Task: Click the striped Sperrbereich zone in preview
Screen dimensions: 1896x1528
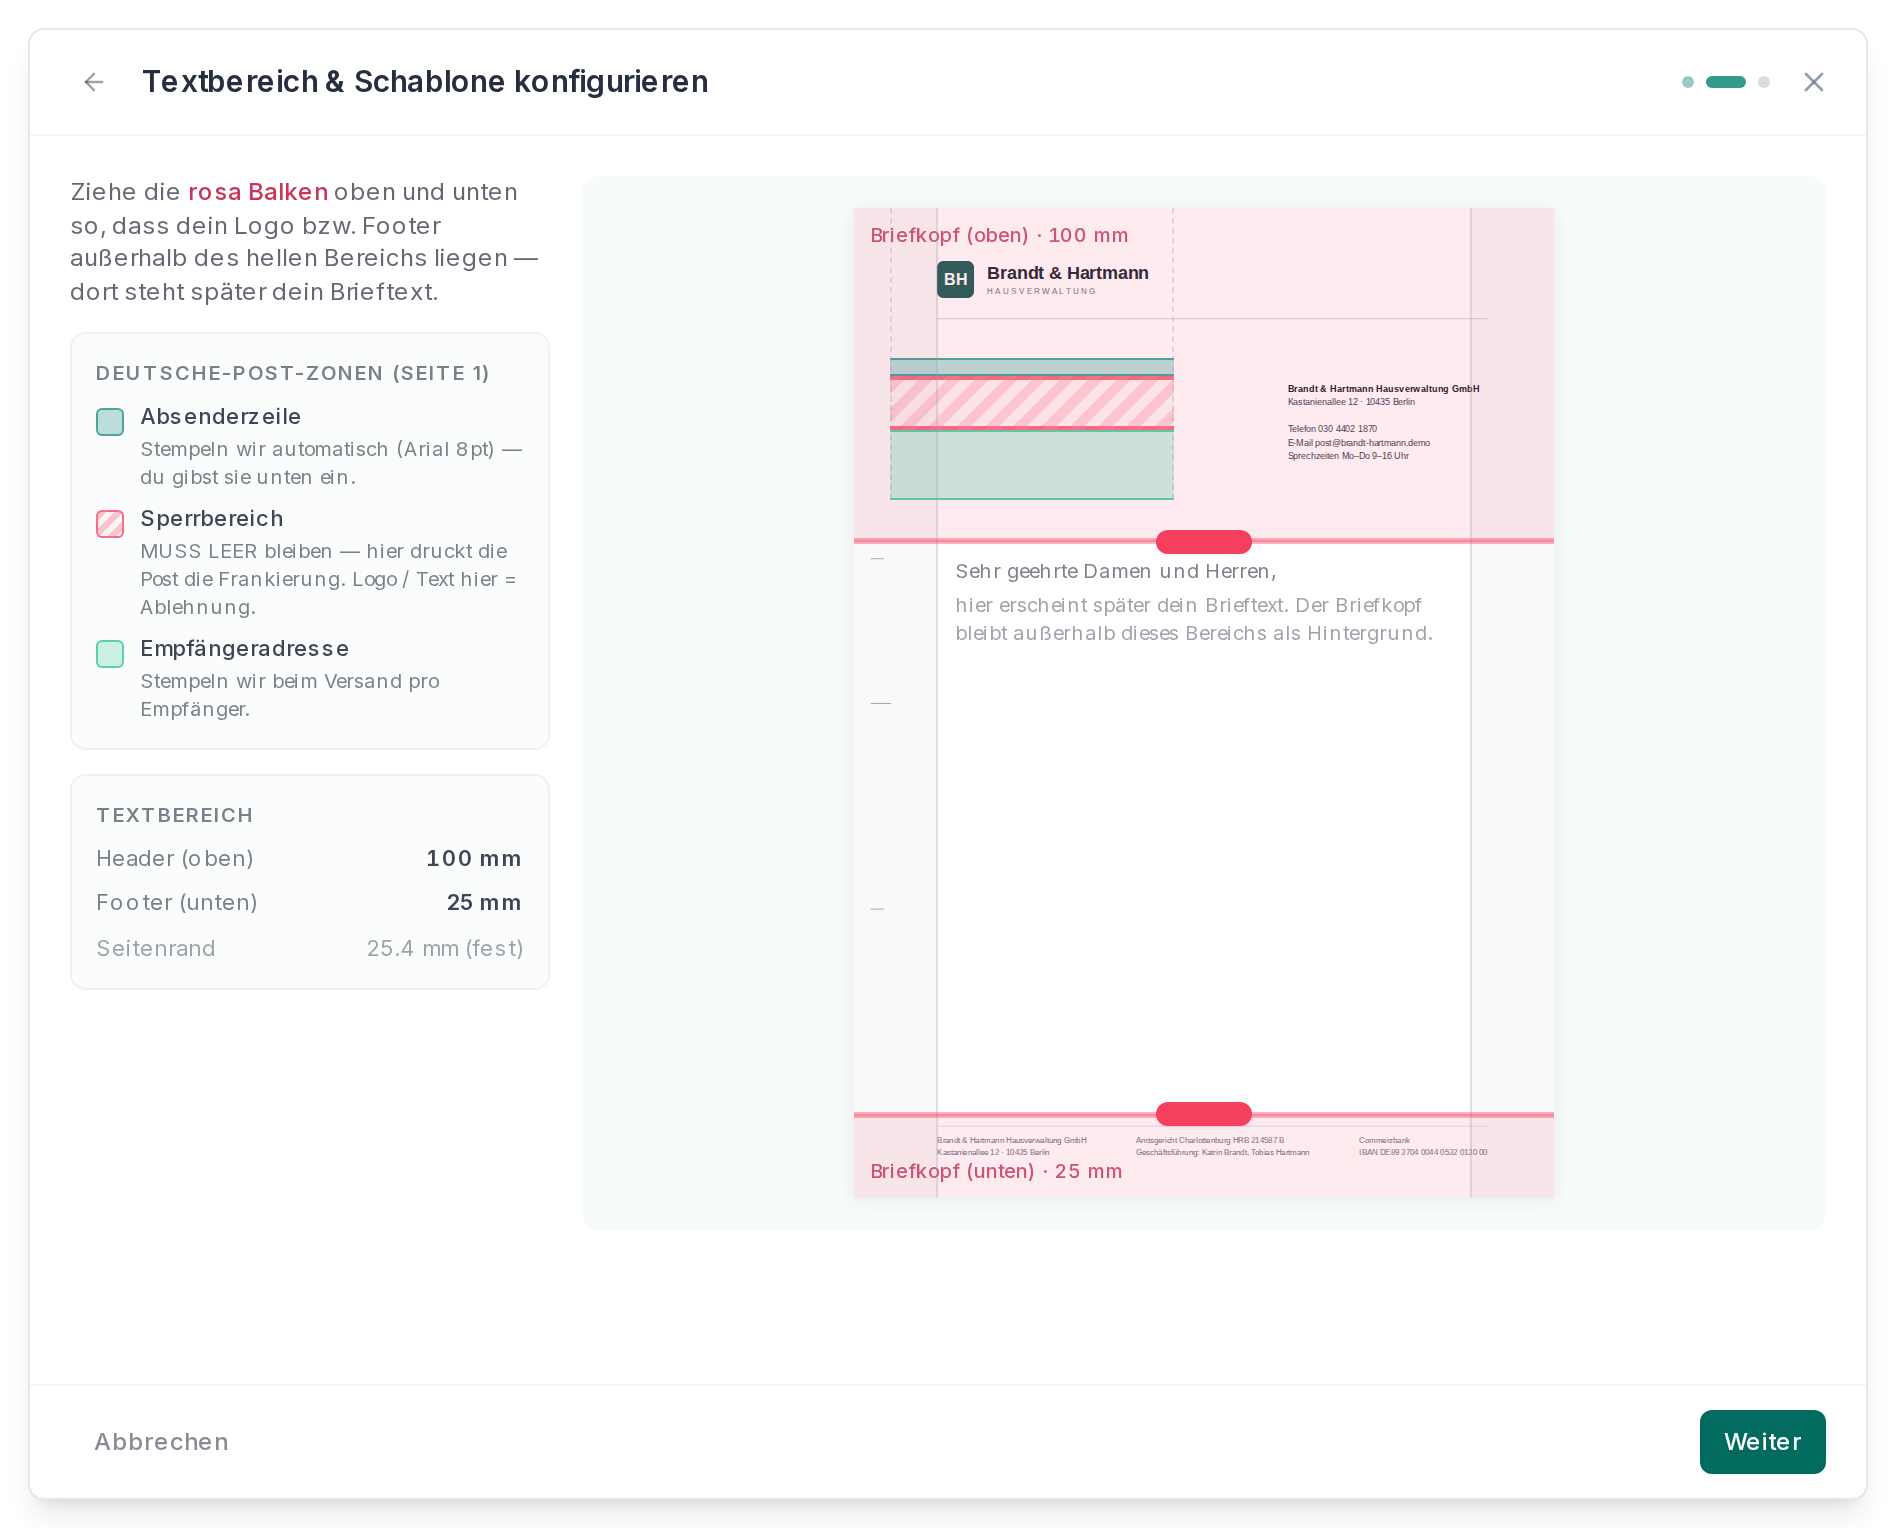Action: coord(1032,403)
